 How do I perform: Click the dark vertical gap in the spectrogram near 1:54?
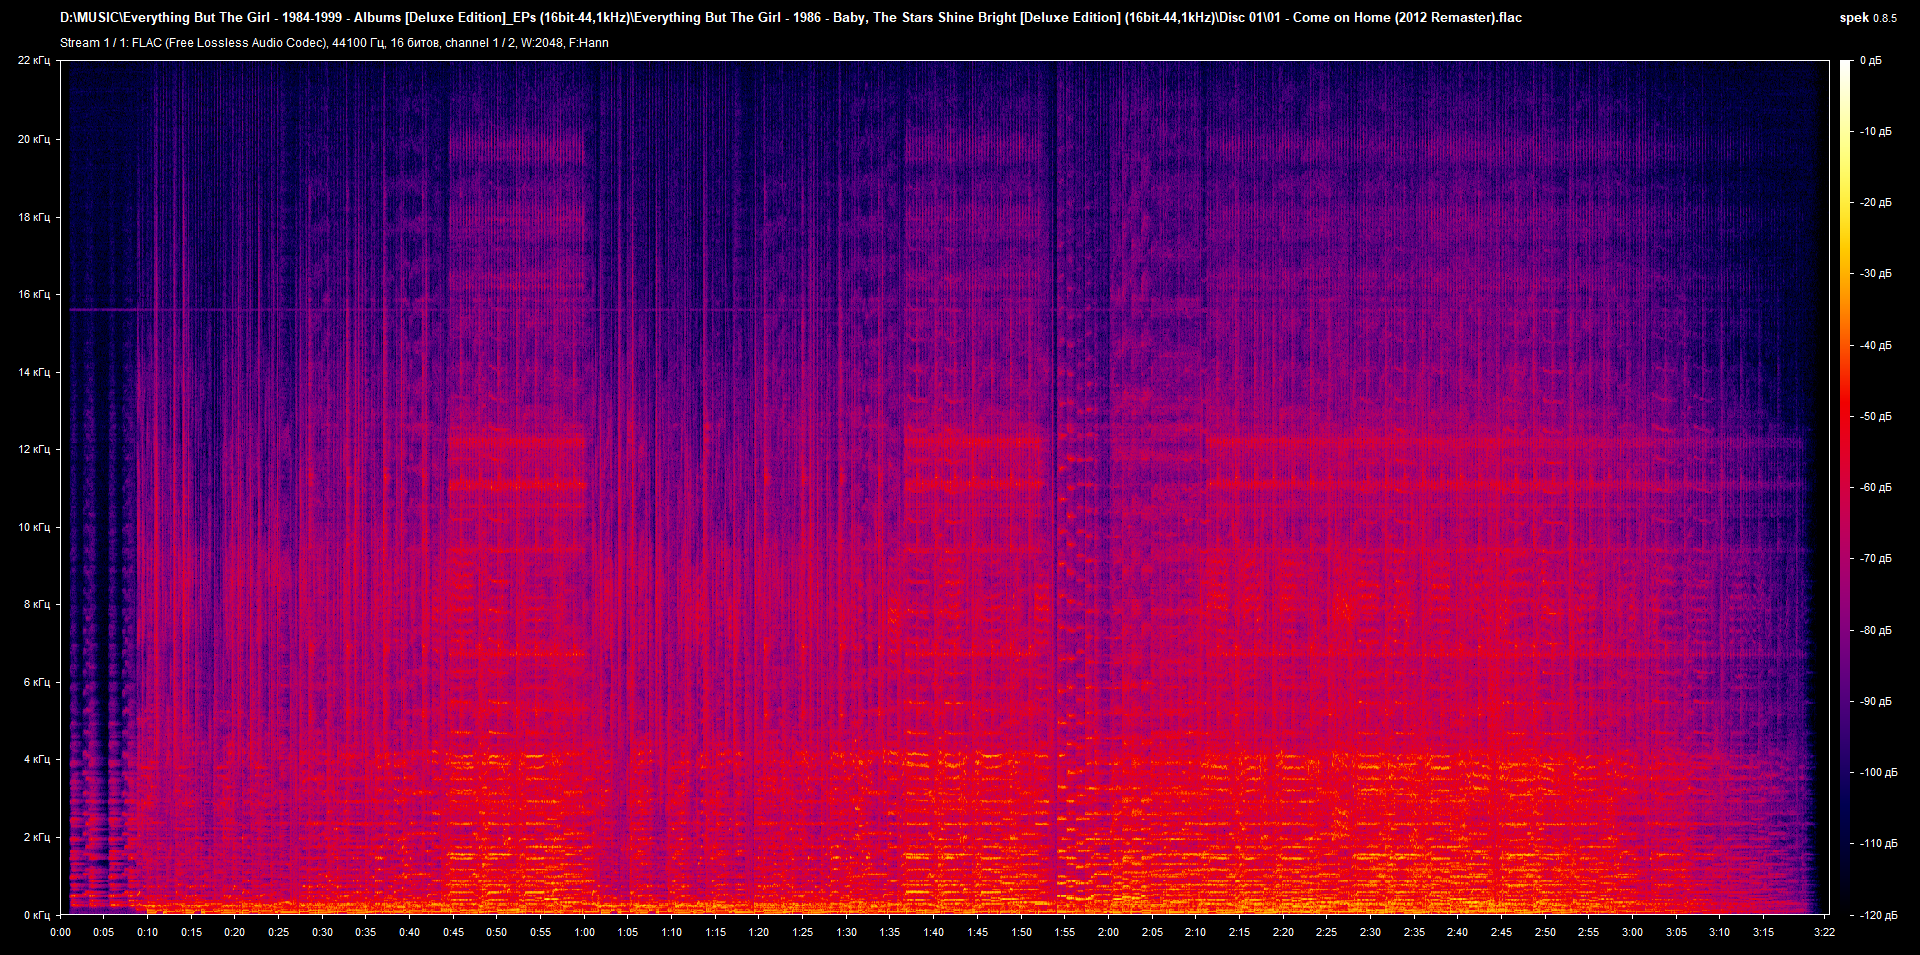pos(1056,487)
